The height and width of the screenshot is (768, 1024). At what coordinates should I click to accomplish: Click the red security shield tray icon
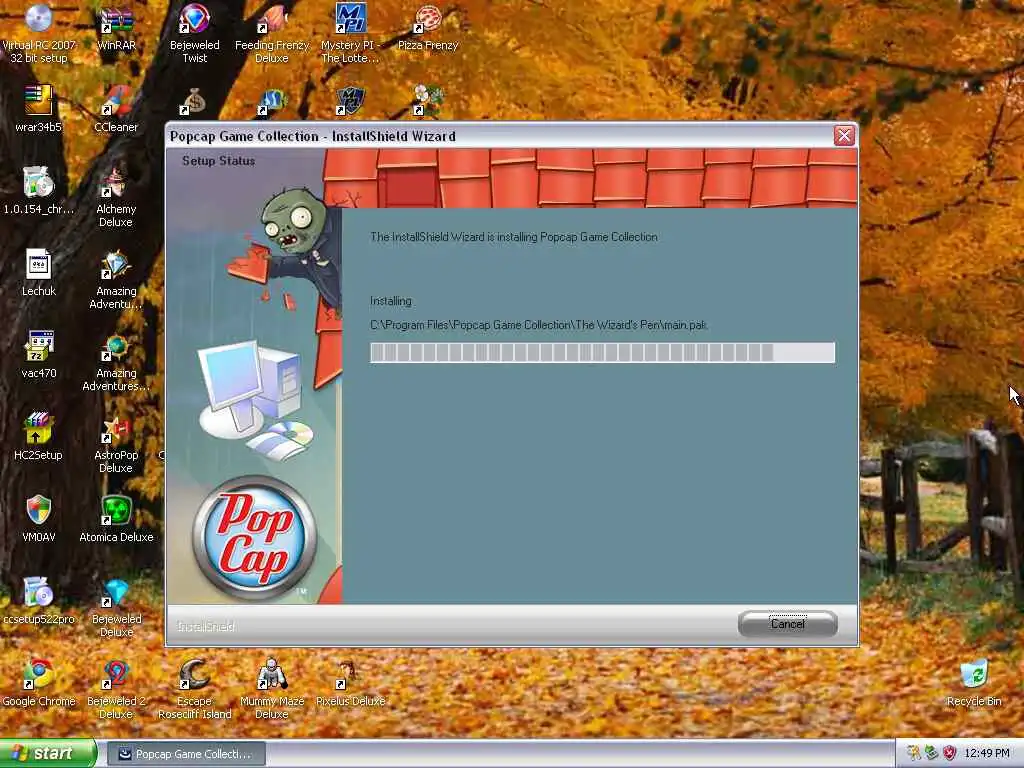950,753
